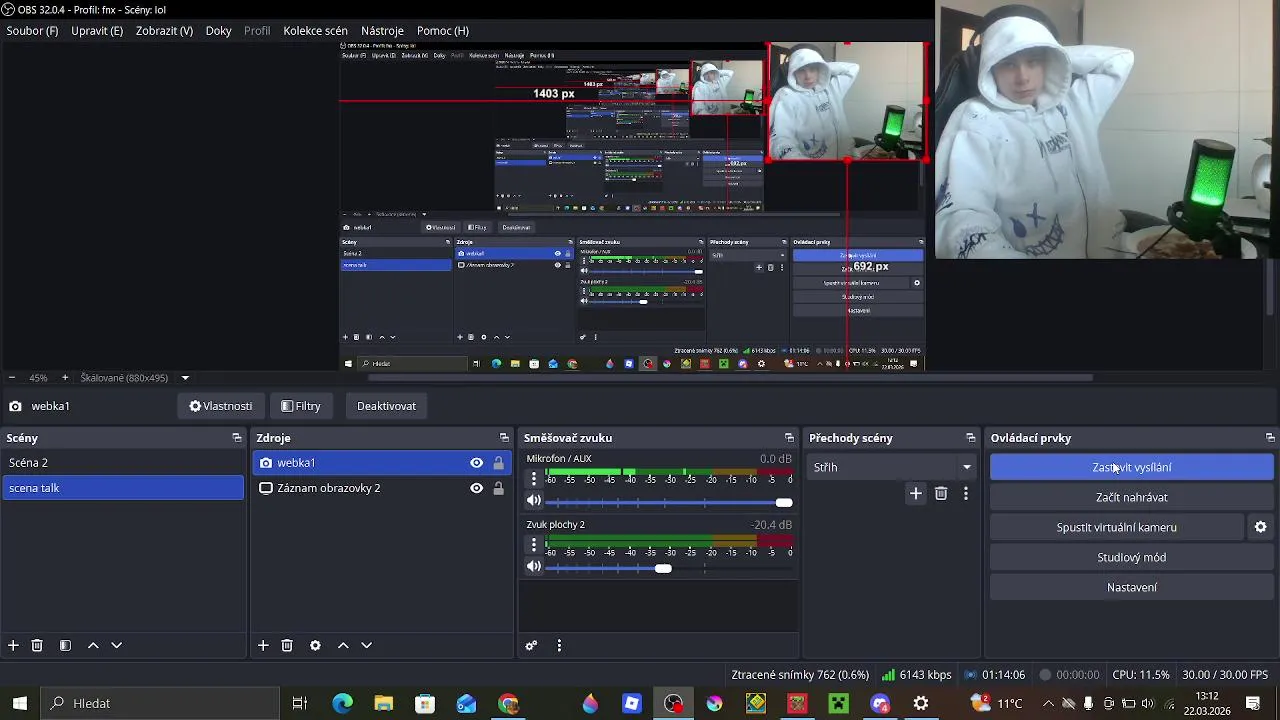Open Windows Start menu

tap(20, 703)
